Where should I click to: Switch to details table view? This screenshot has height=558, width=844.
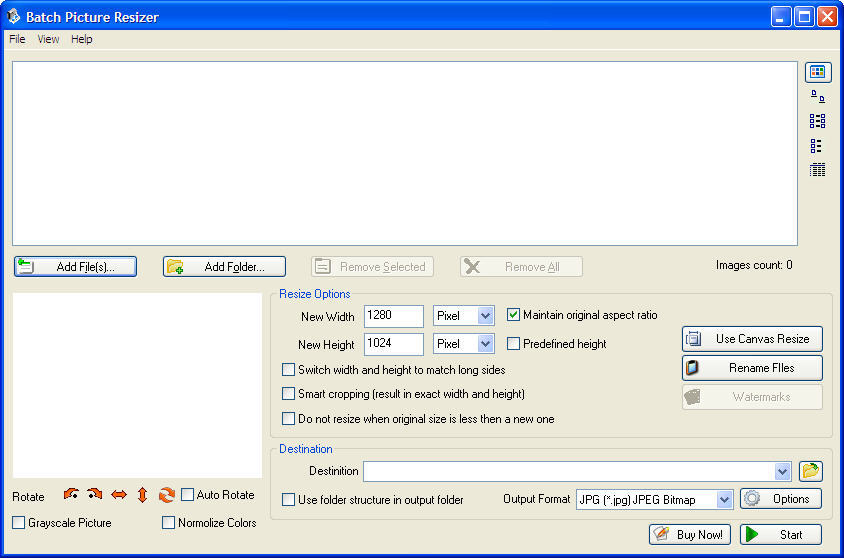click(x=817, y=170)
